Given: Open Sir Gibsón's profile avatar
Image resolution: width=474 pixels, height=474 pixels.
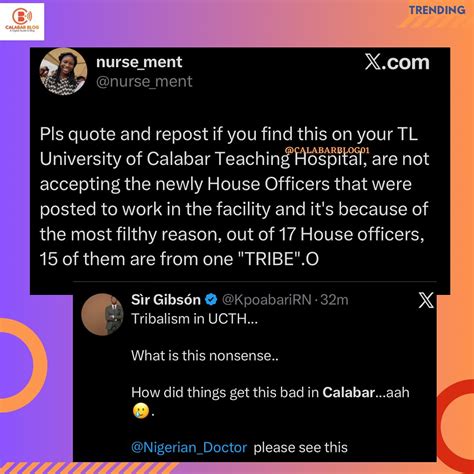Looking at the screenshot, I should click(x=102, y=314).
